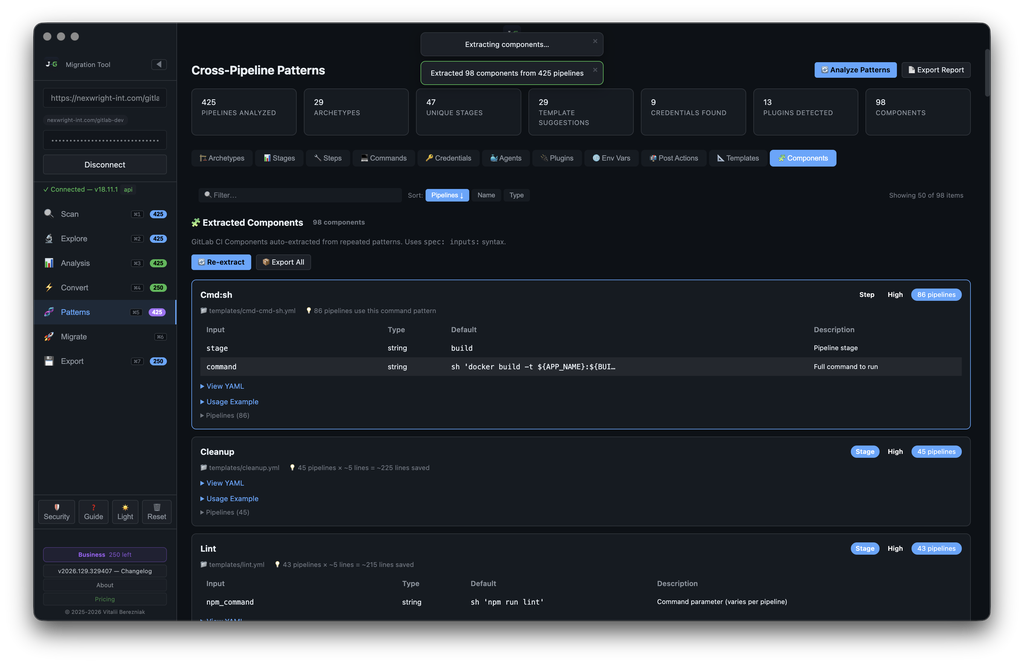This screenshot has width=1024, height=665.
Task: Open the Templates tab
Action: 738,158
